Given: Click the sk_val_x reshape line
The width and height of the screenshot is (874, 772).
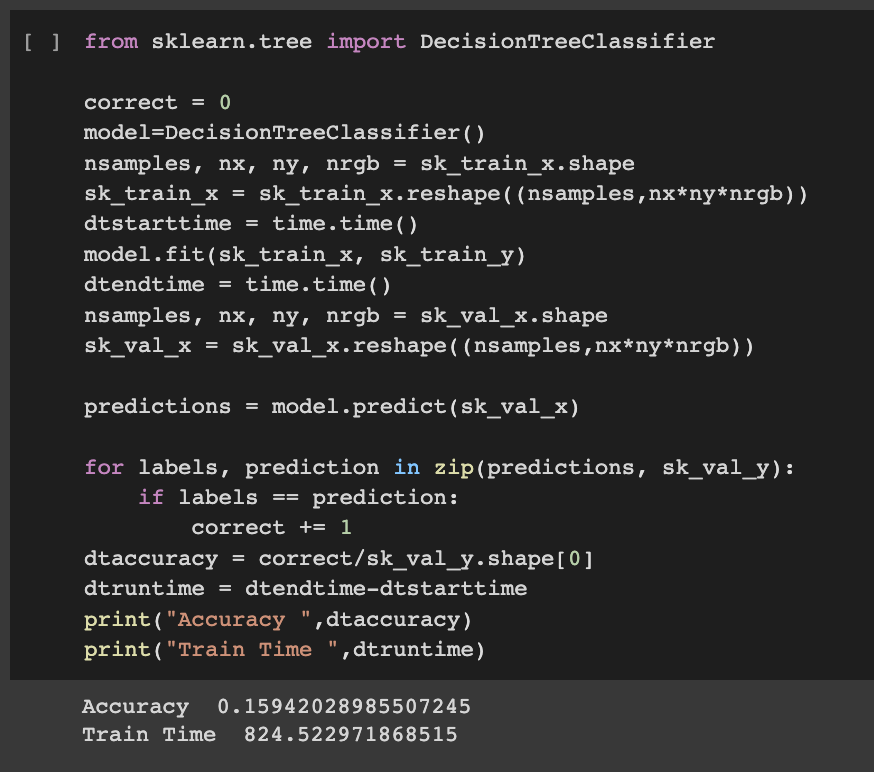Looking at the screenshot, I should (419, 346).
